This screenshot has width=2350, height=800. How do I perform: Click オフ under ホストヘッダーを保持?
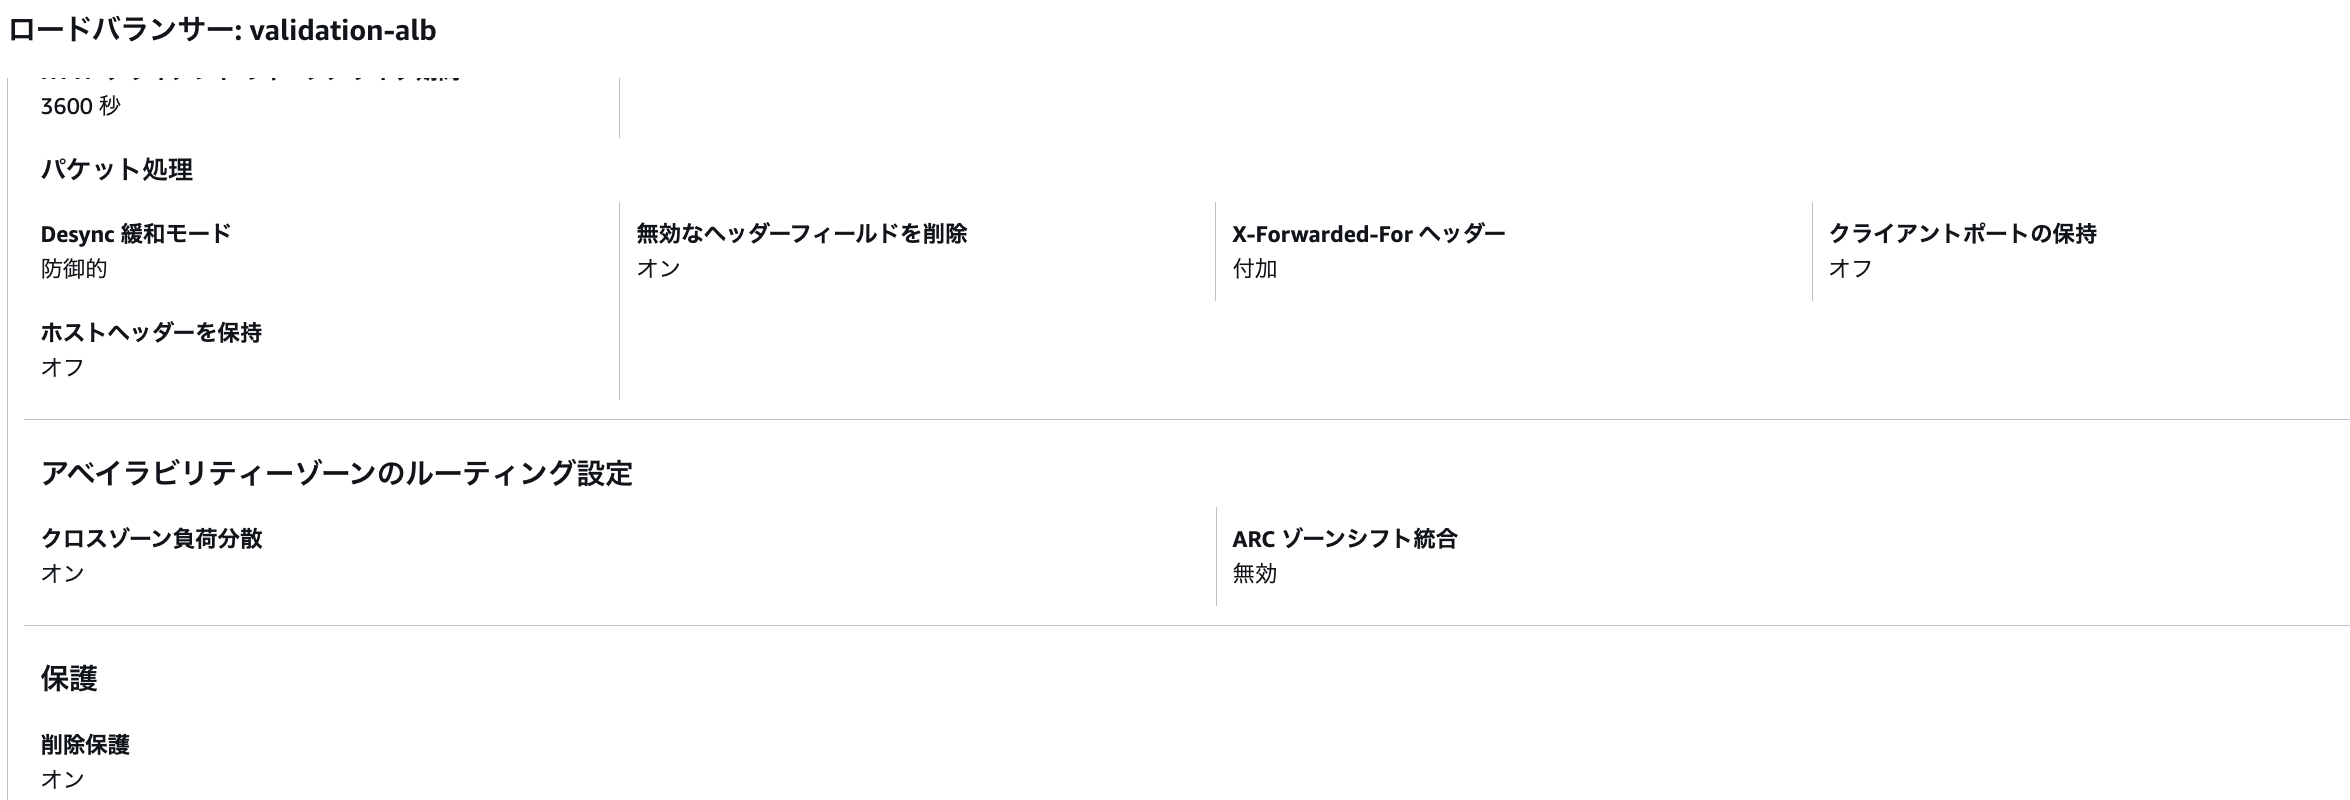coord(62,368)
